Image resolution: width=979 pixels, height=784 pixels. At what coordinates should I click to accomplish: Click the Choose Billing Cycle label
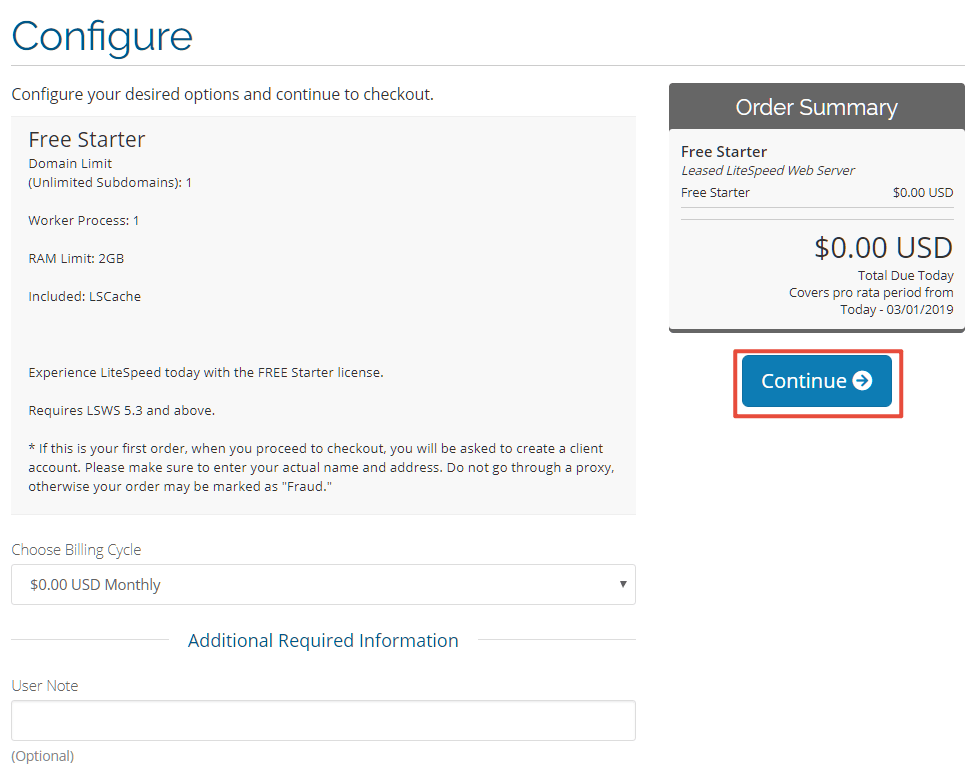(x=76, y=549)
